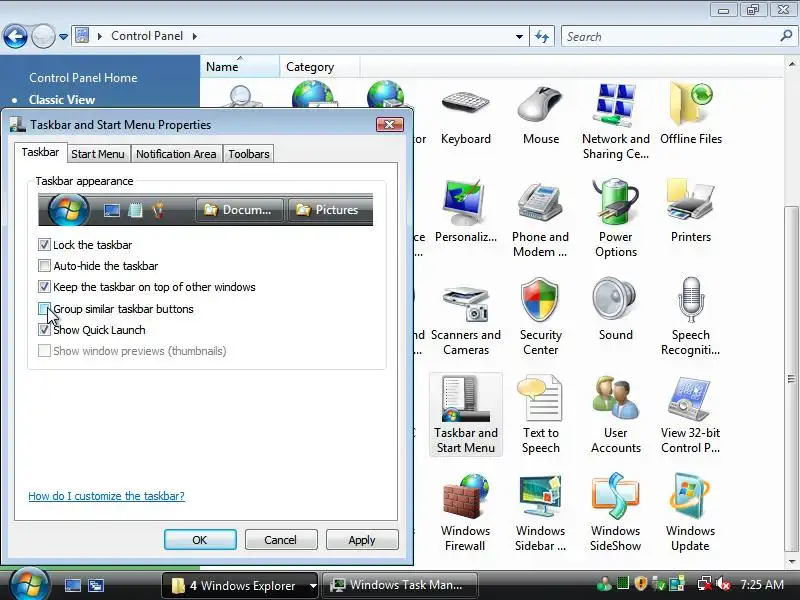Close the Taskbar and Start Menu Properties dialog
Screen dimensions: 800x600
389,124
